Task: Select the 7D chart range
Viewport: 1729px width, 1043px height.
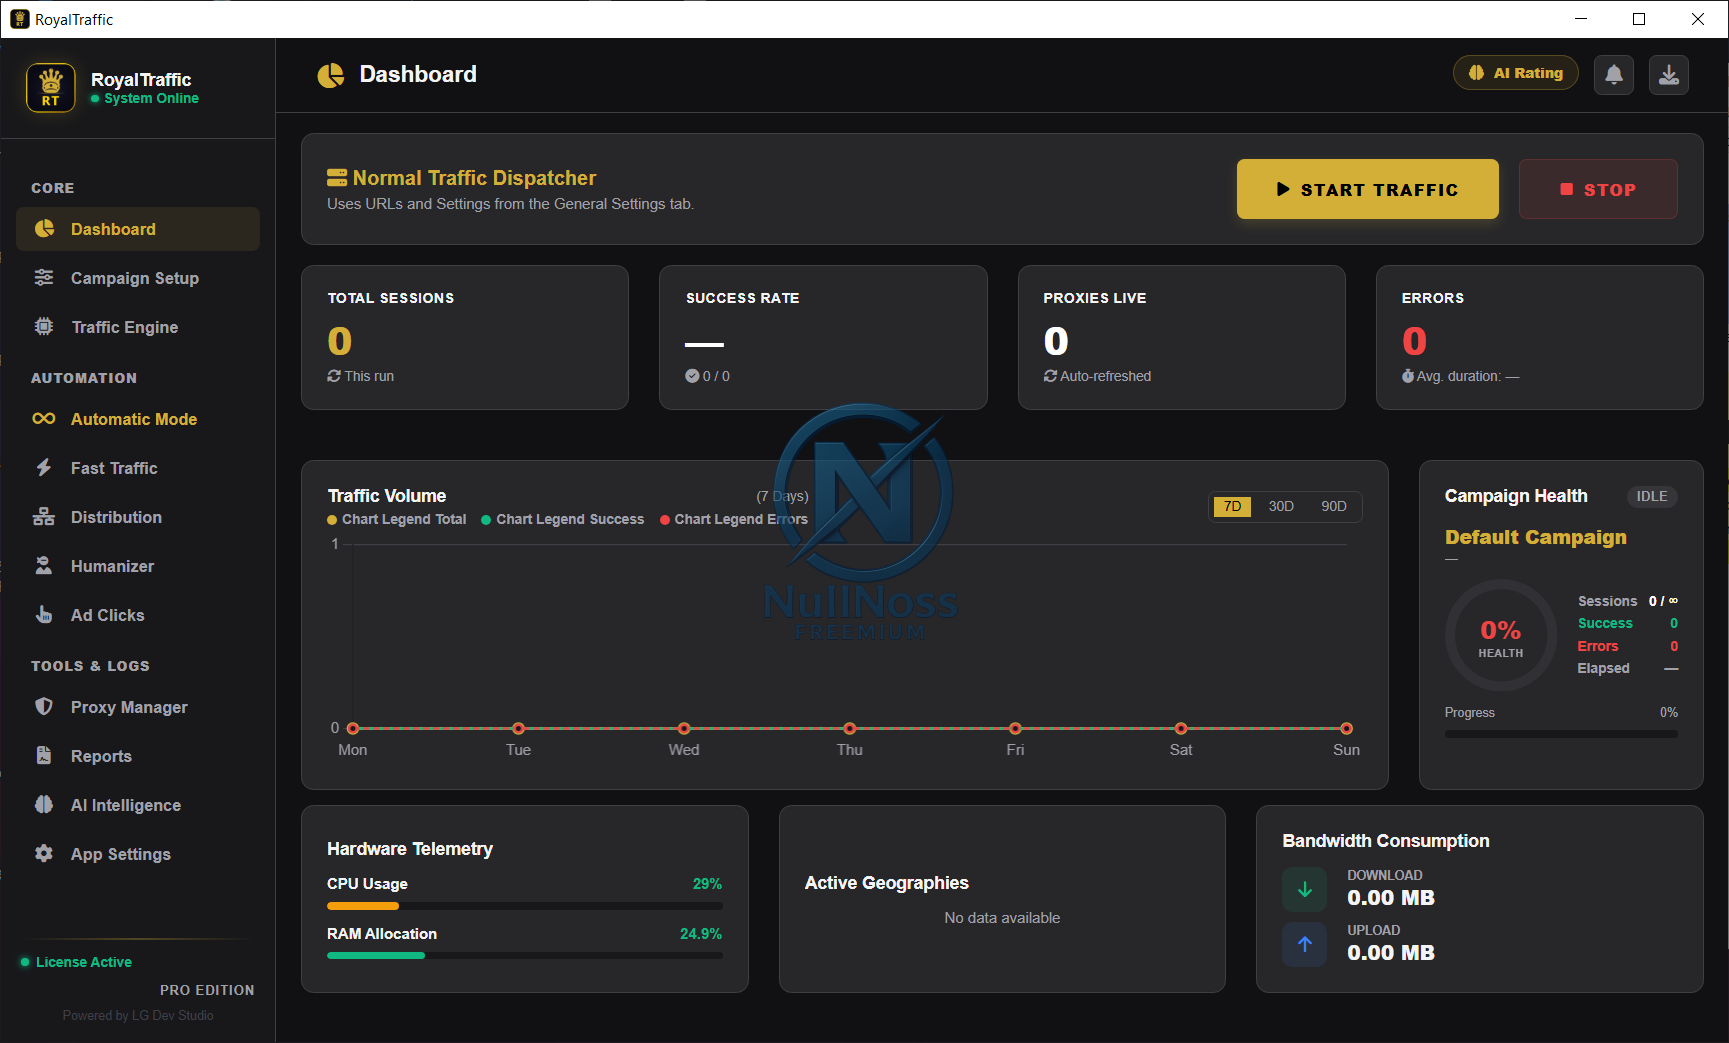Action: [x=1232, y=507]
